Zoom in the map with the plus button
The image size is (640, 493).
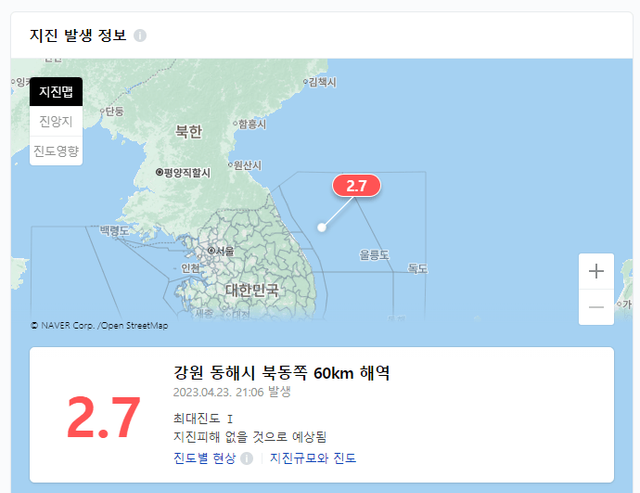coord(596,271)
